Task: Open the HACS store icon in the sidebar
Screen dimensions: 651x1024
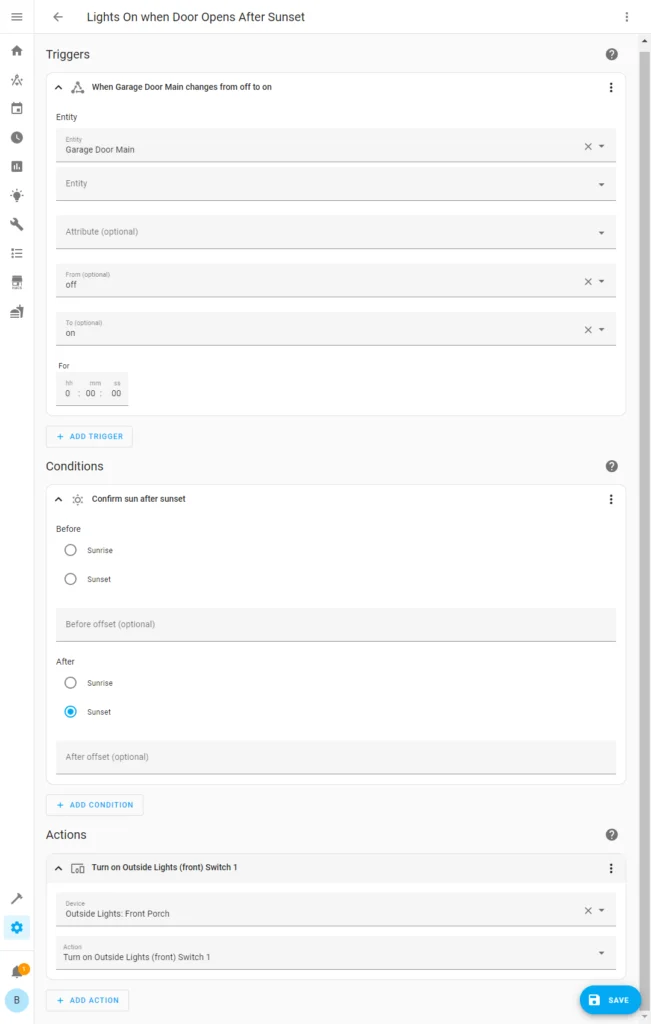Action: point(17,282)
